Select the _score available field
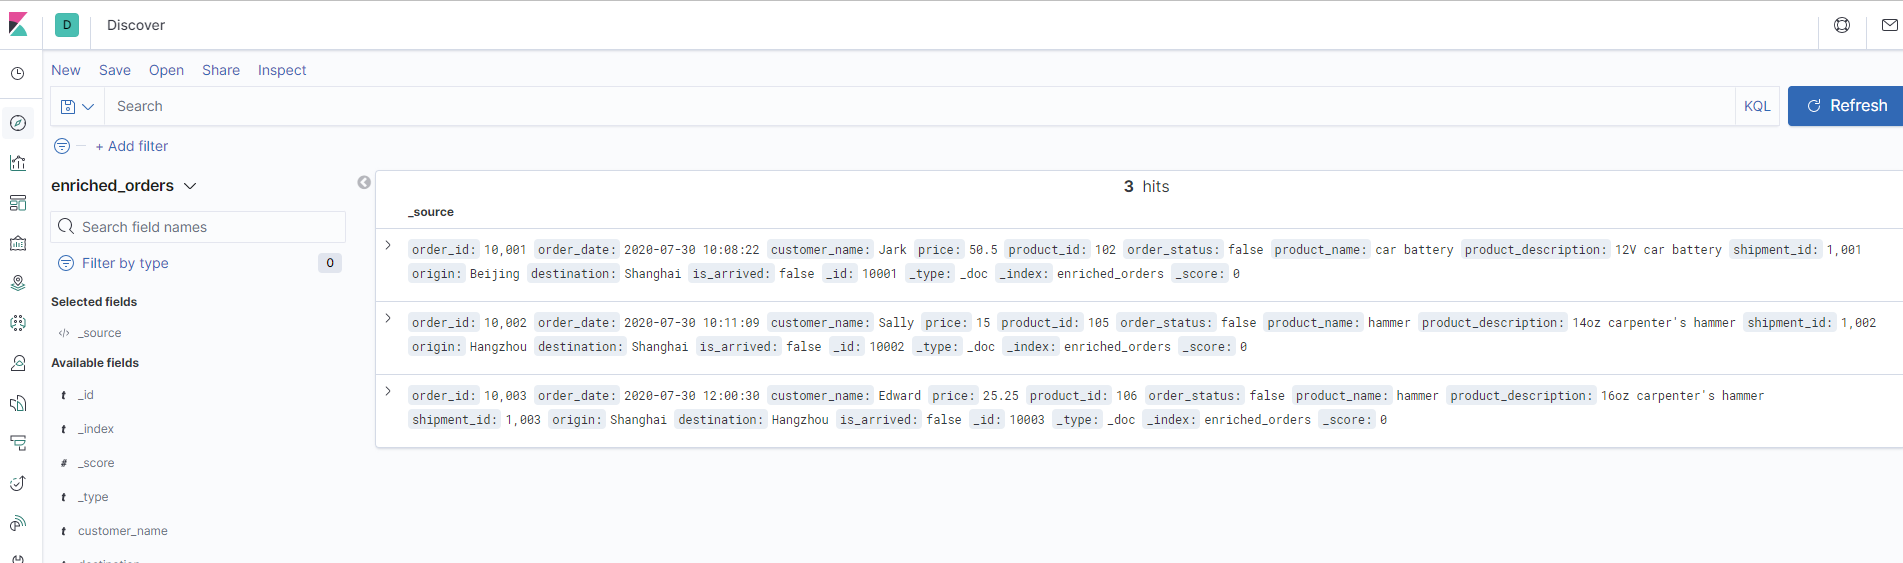The image size is (1903, 563). tap(96, 463)
